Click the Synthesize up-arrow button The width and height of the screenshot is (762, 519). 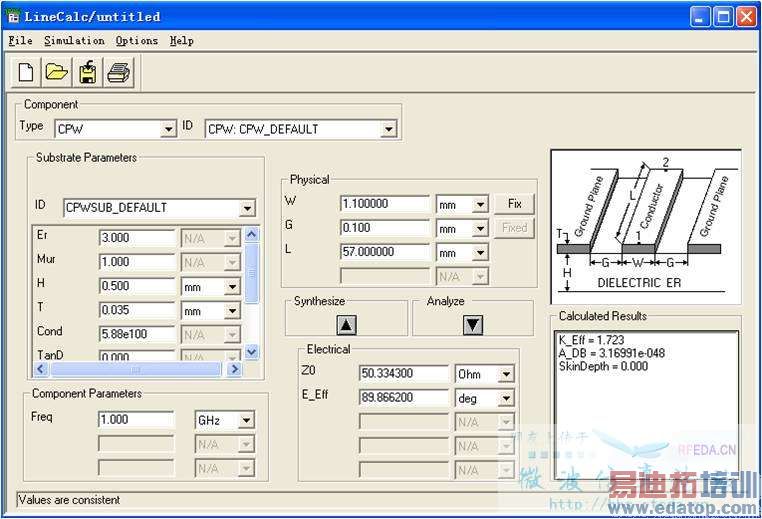pos(346,325)
